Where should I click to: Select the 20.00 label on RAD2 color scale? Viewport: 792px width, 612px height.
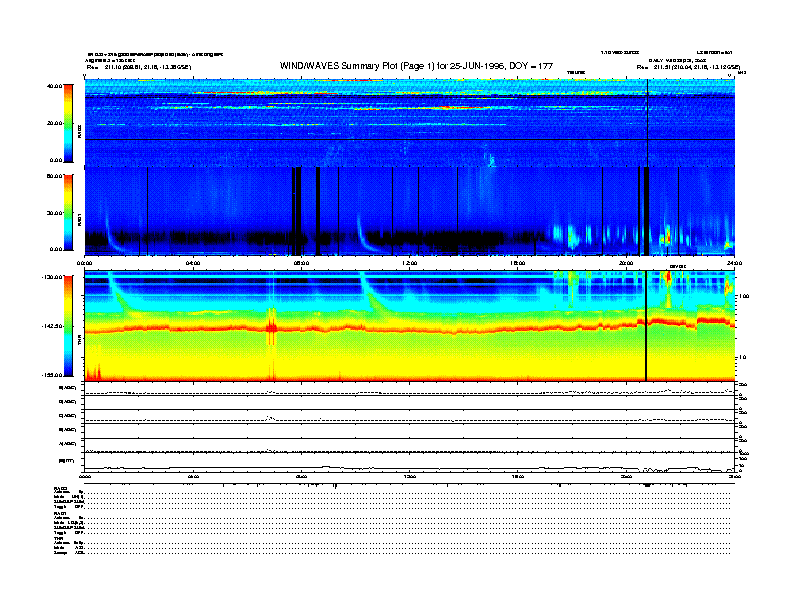tap(55, 123)
